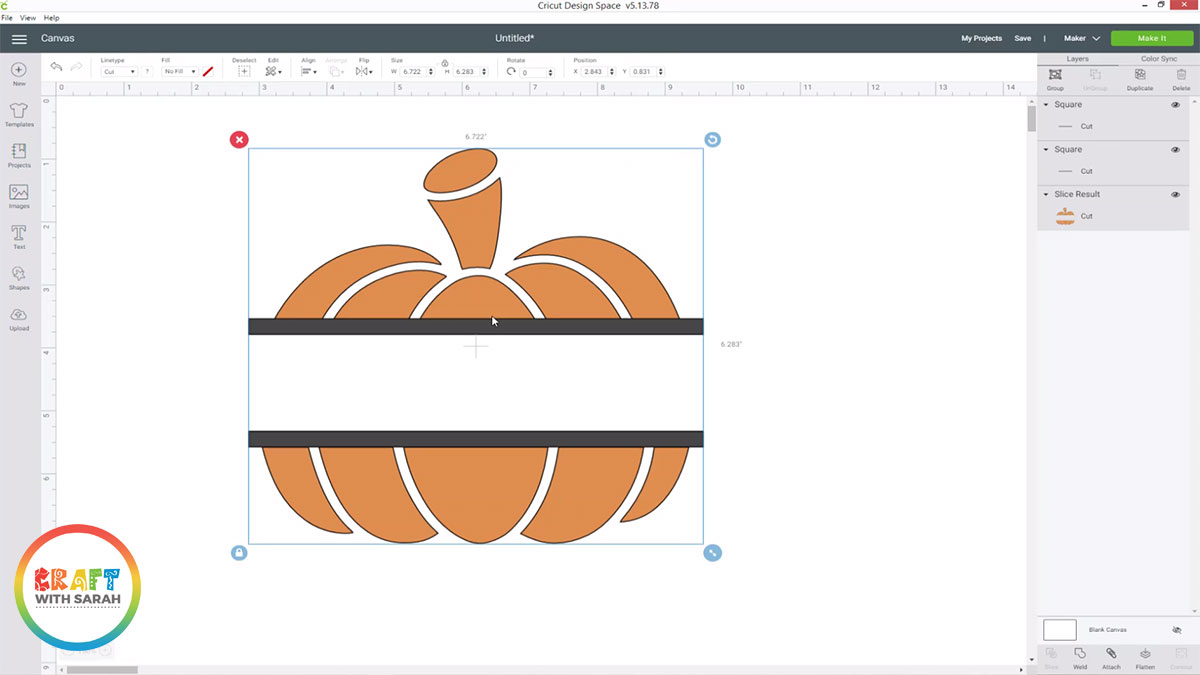Click the Duplicate icon in Layers panel
Screen dimensions: 1200x675
(1139, 76)
